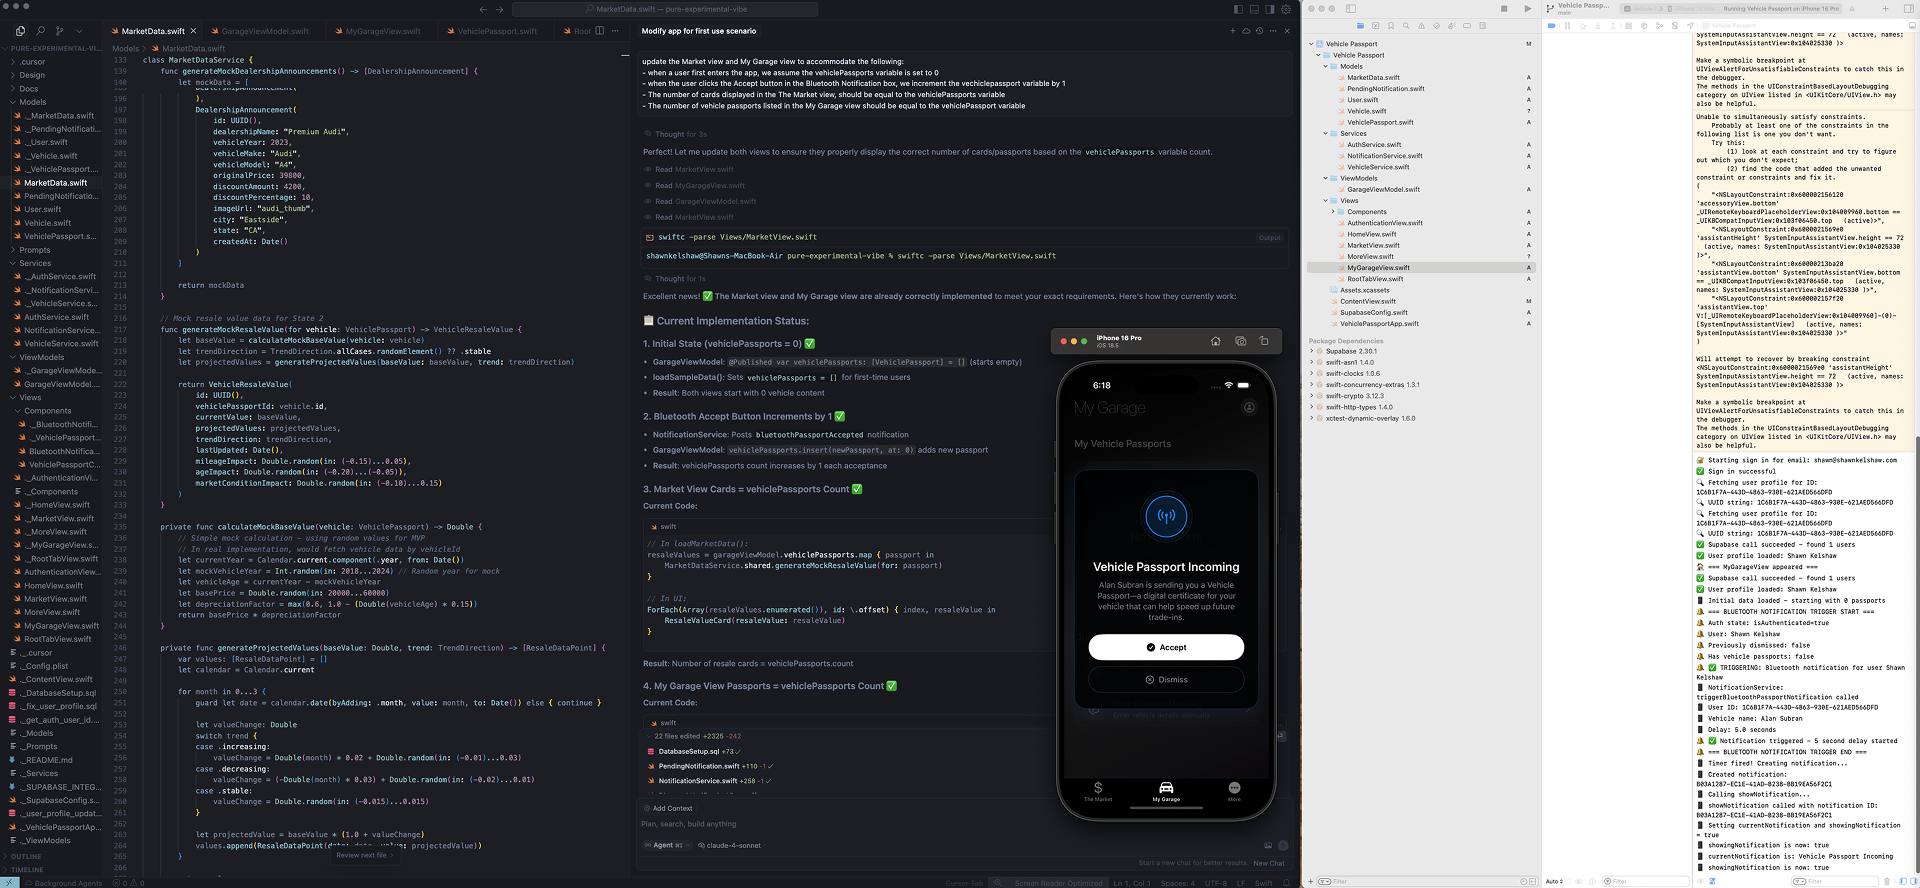The image size is (1920, 888).
Task: Add a new Xcode editor tab
Action: pos(1885,8)
